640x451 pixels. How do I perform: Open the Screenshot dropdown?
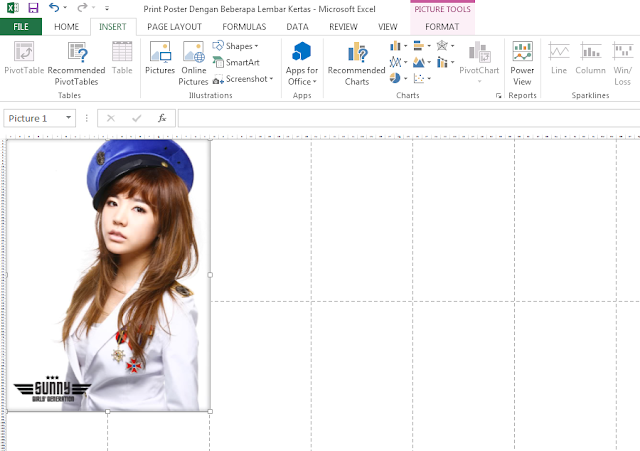(243, 79)
